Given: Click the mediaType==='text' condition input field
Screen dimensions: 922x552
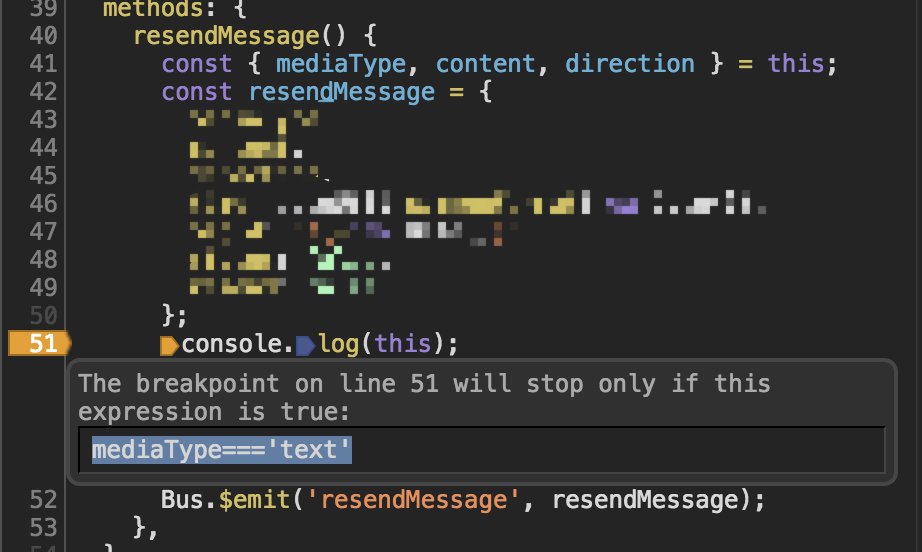Looking at the screenshot, I should point(482,450).
